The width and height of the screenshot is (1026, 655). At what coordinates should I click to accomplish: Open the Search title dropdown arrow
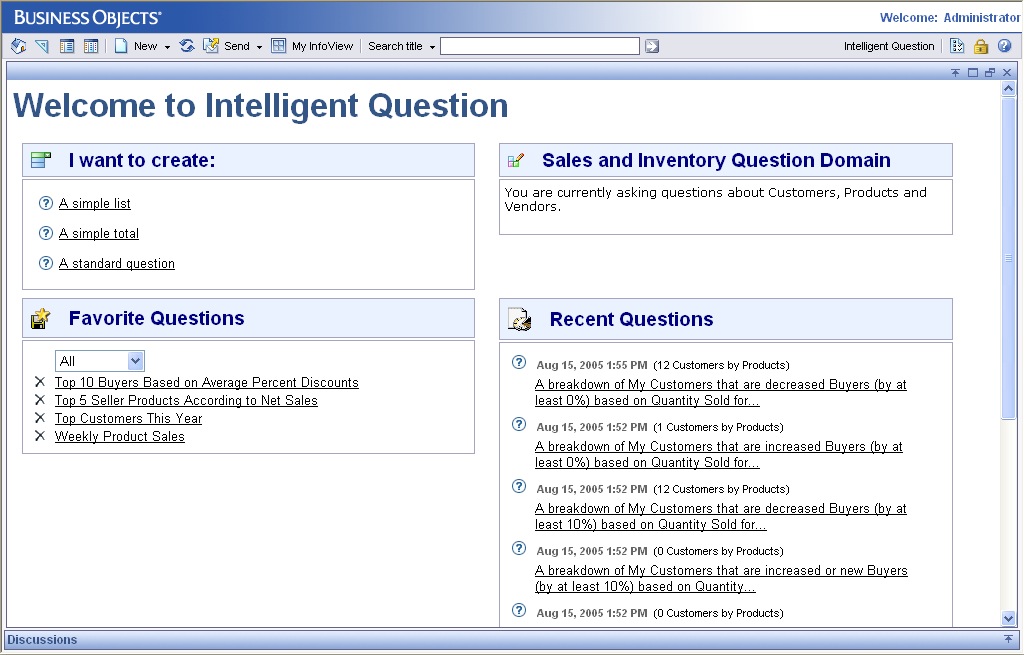click(x=432, y=47)
